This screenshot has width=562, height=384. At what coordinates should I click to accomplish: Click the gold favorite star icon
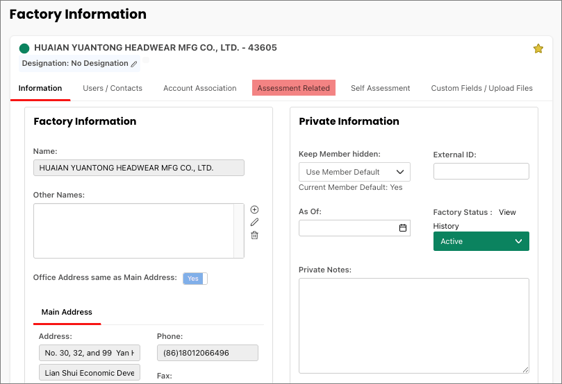coord(538,48)
